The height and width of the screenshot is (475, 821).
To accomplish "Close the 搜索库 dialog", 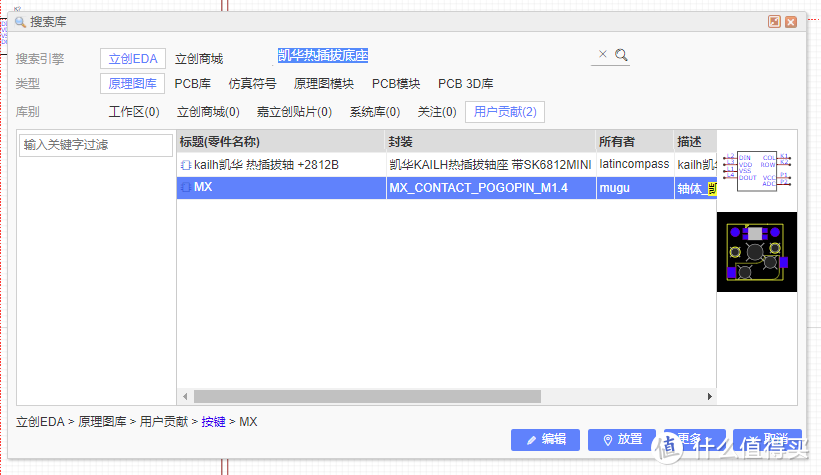I will coord(791,21).
